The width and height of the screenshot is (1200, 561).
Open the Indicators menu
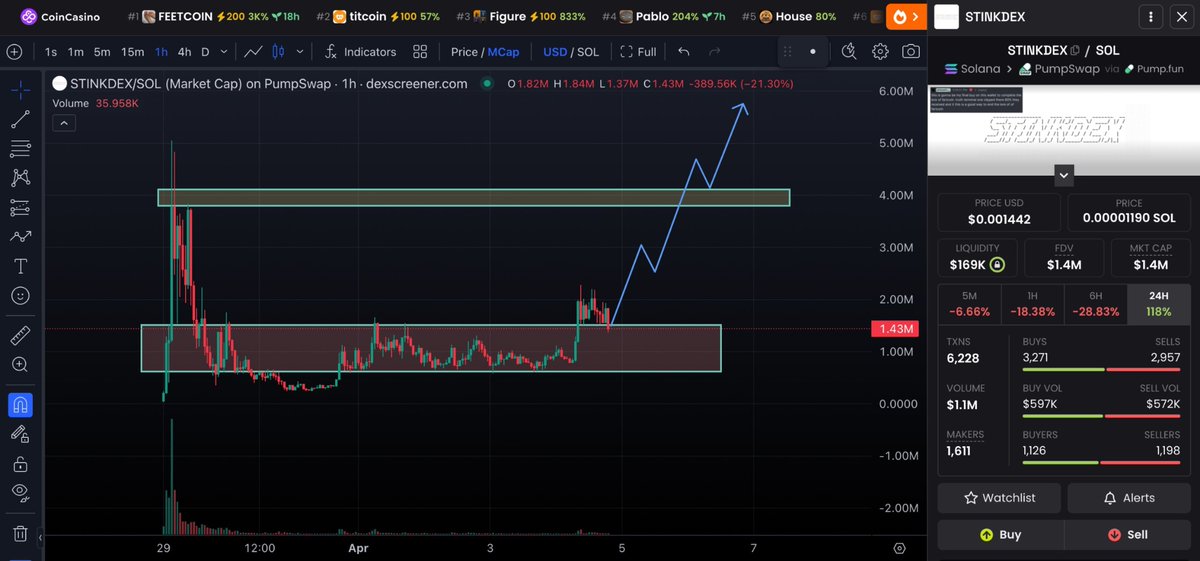pyautogui.click(x=359, y=52)
